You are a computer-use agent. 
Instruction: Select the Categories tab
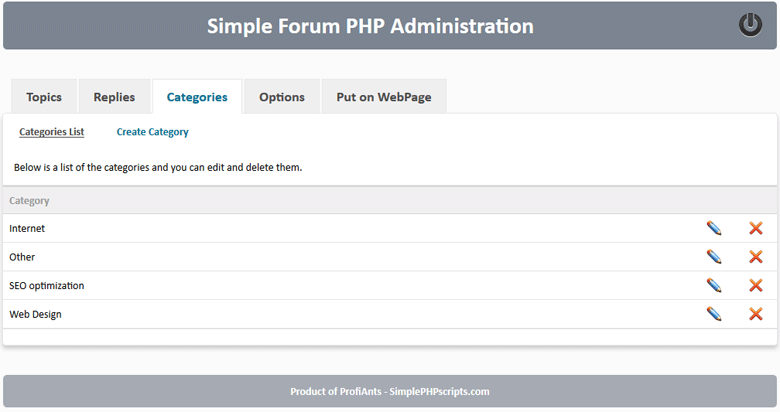tap(197, 97)
